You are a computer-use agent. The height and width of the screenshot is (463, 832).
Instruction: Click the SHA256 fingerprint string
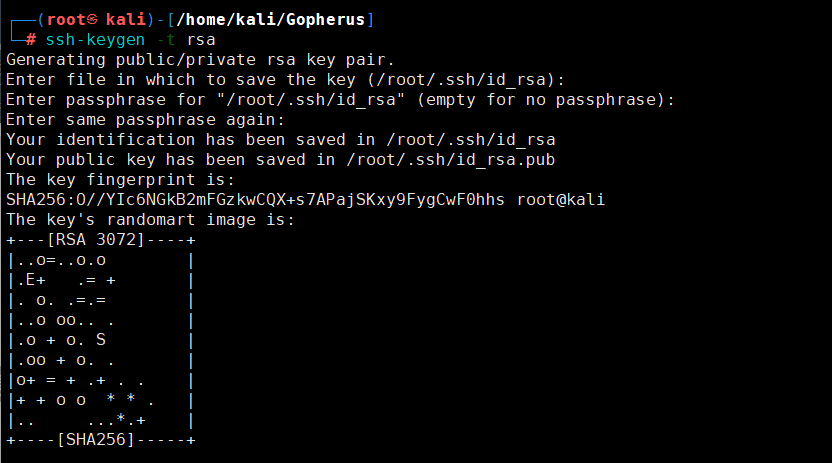[255, 200]
